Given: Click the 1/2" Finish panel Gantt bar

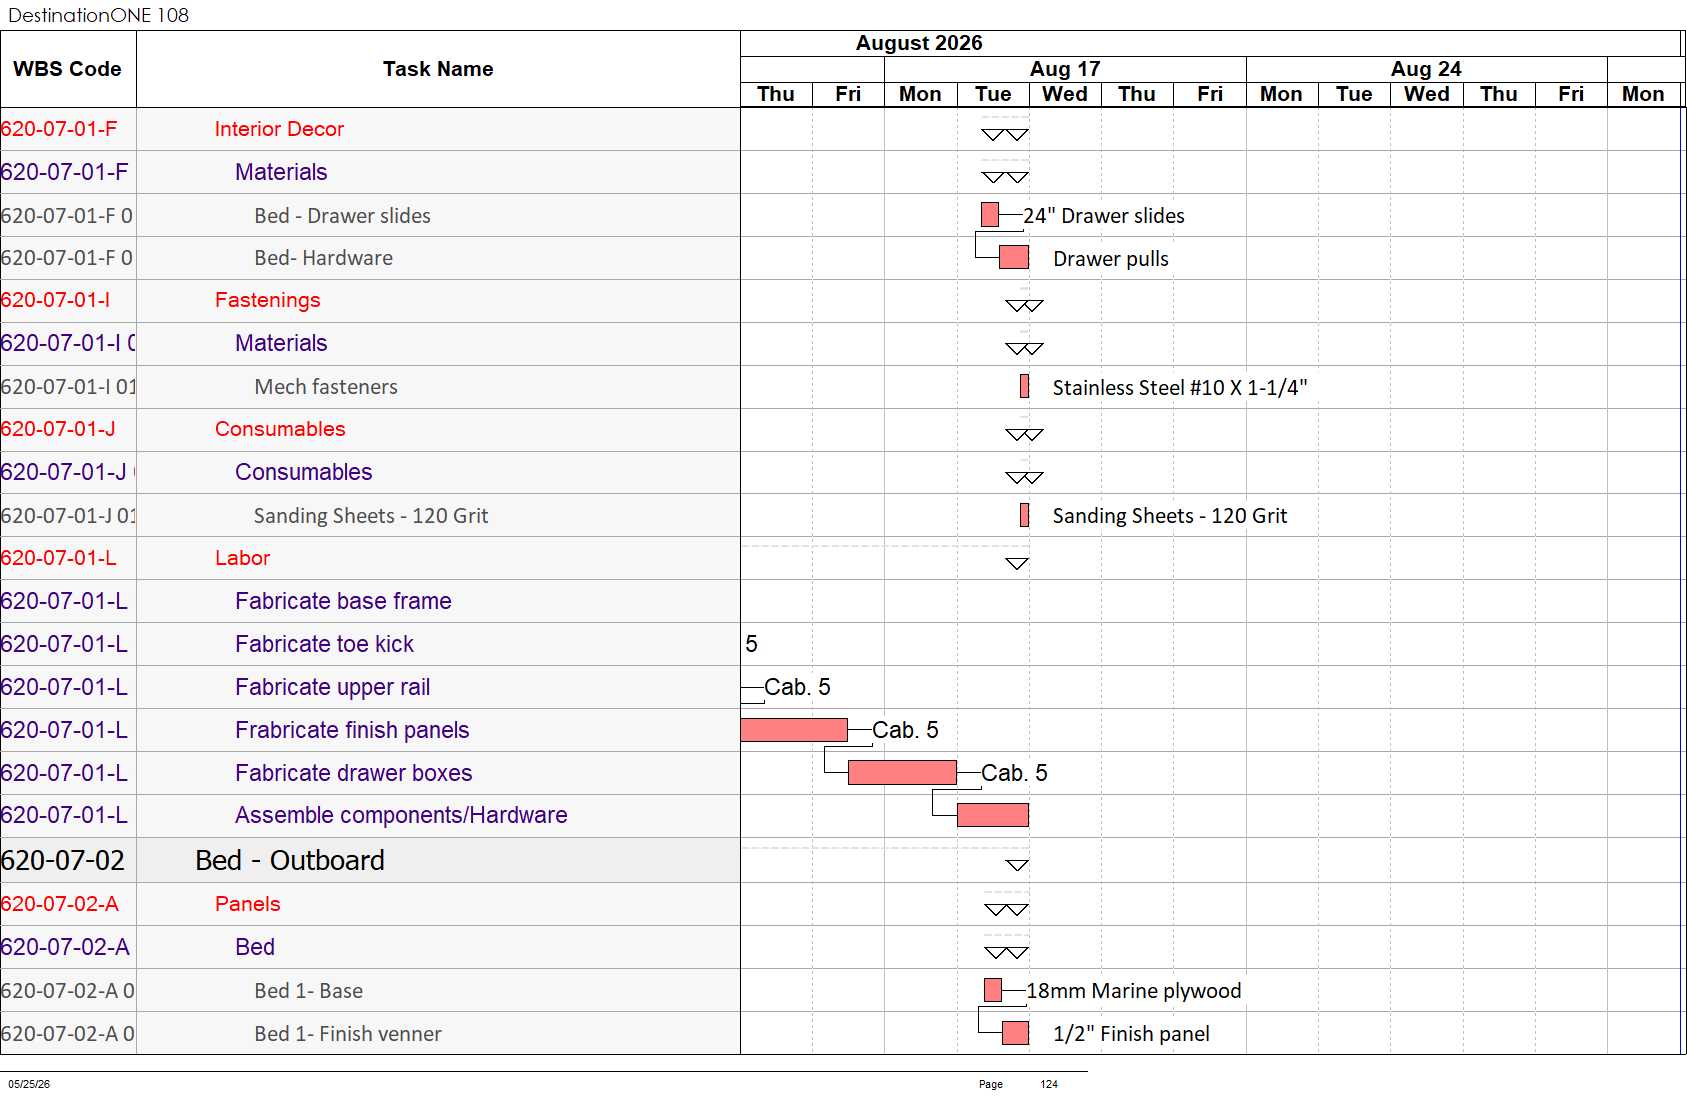Looking at the screenshot, I should (x=1016, y=1033).
